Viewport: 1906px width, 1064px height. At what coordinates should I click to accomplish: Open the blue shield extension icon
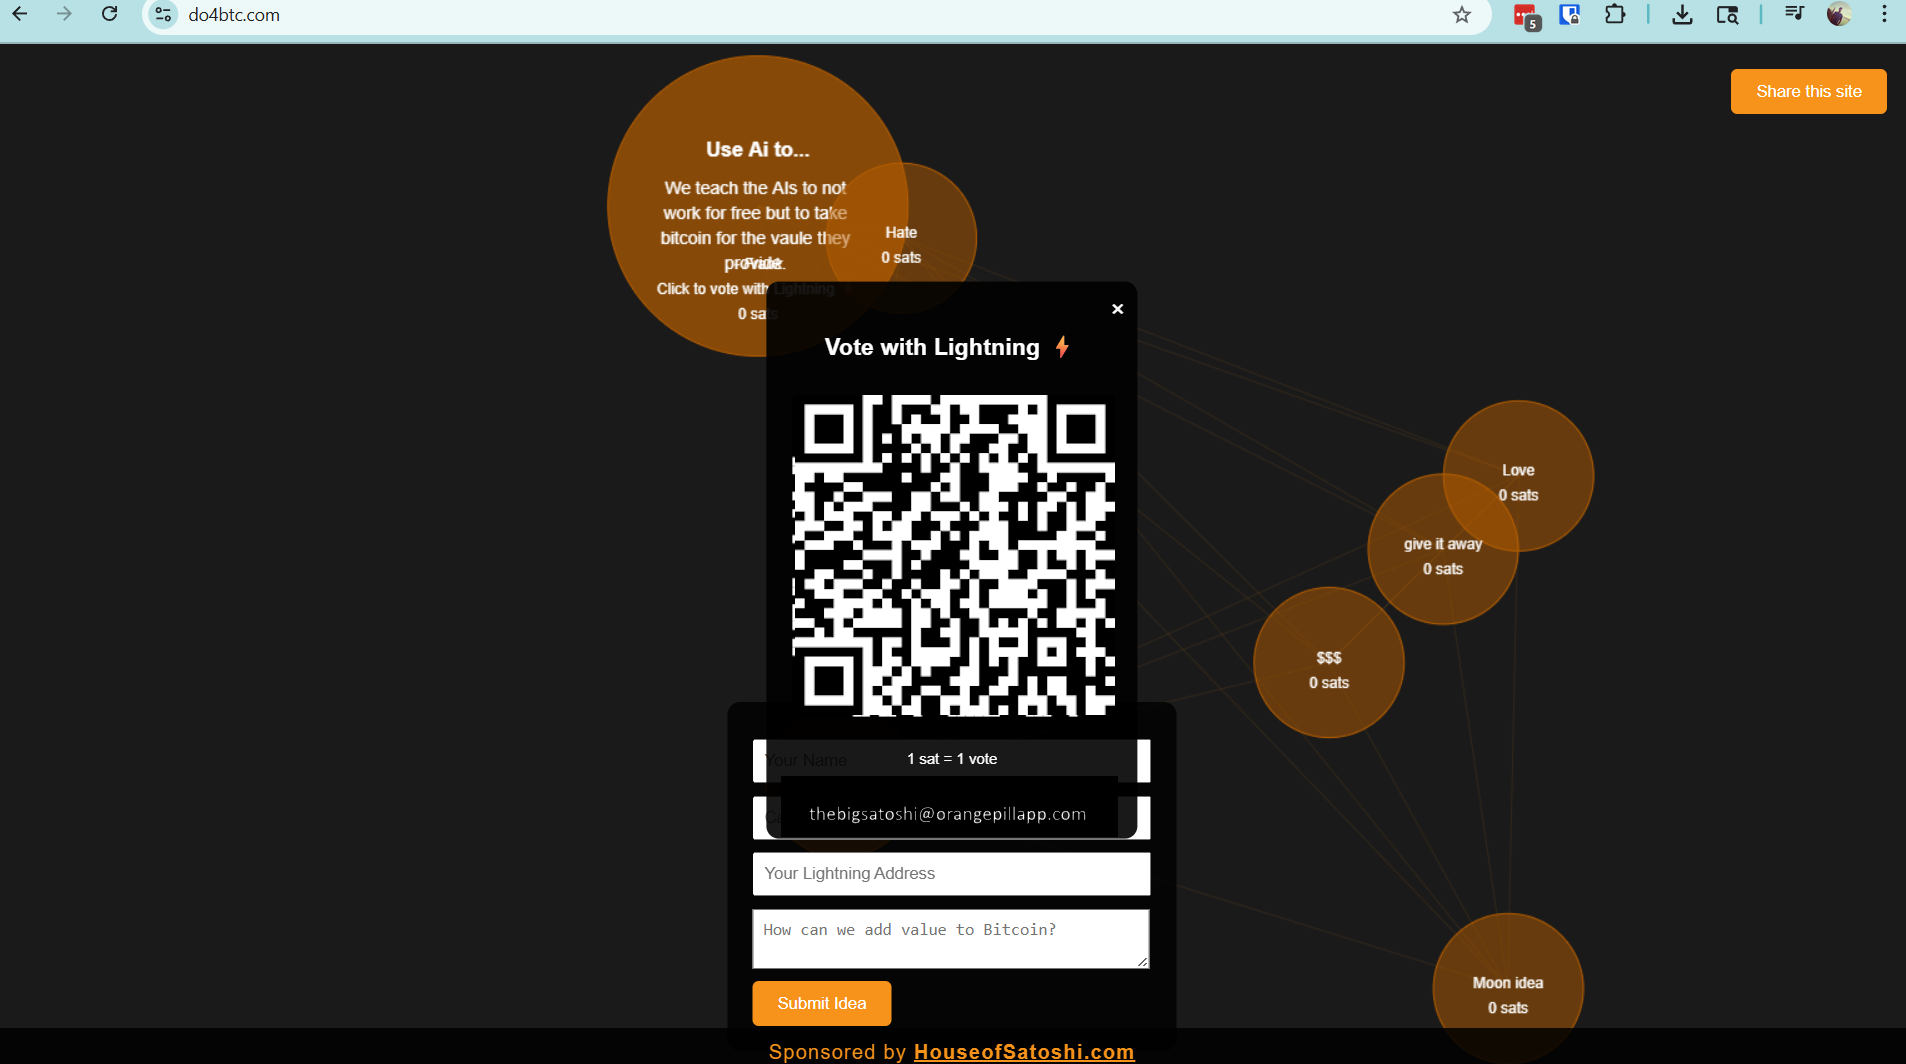coord(1570,15)
